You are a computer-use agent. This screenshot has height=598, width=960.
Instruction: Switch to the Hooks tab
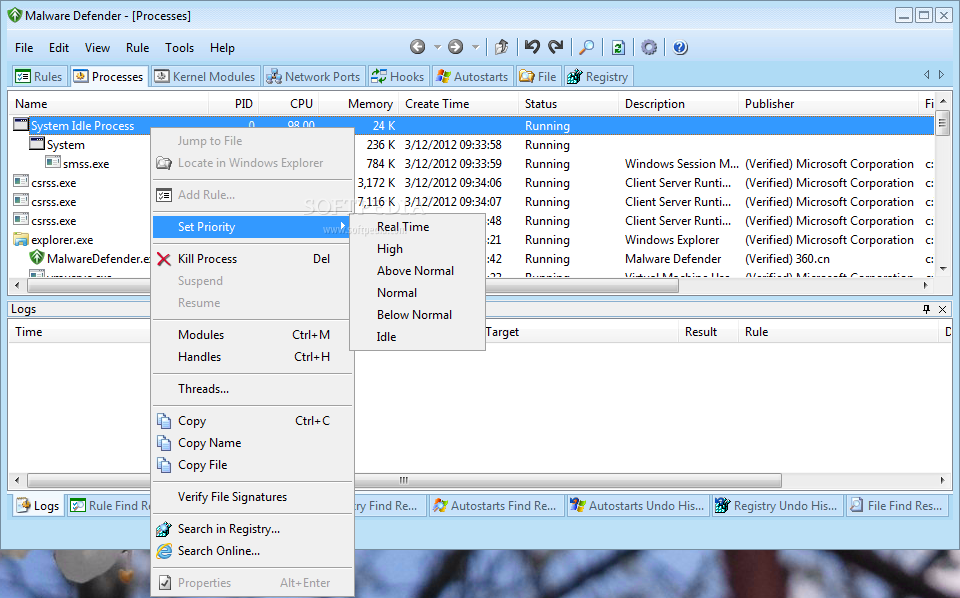coord(397,77)
